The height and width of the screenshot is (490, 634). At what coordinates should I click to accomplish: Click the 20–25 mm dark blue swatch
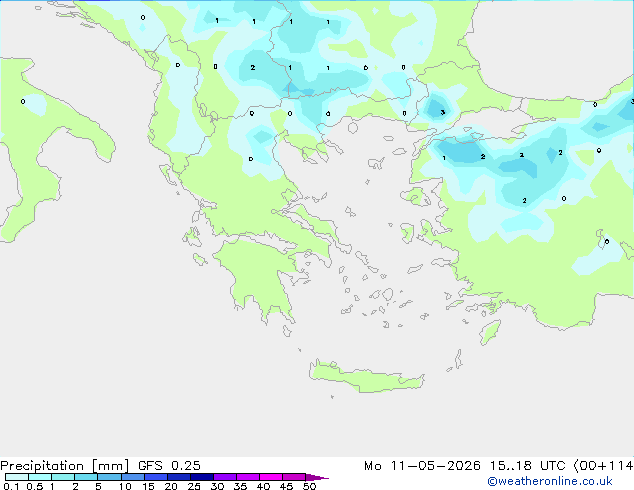coord(178,477)
